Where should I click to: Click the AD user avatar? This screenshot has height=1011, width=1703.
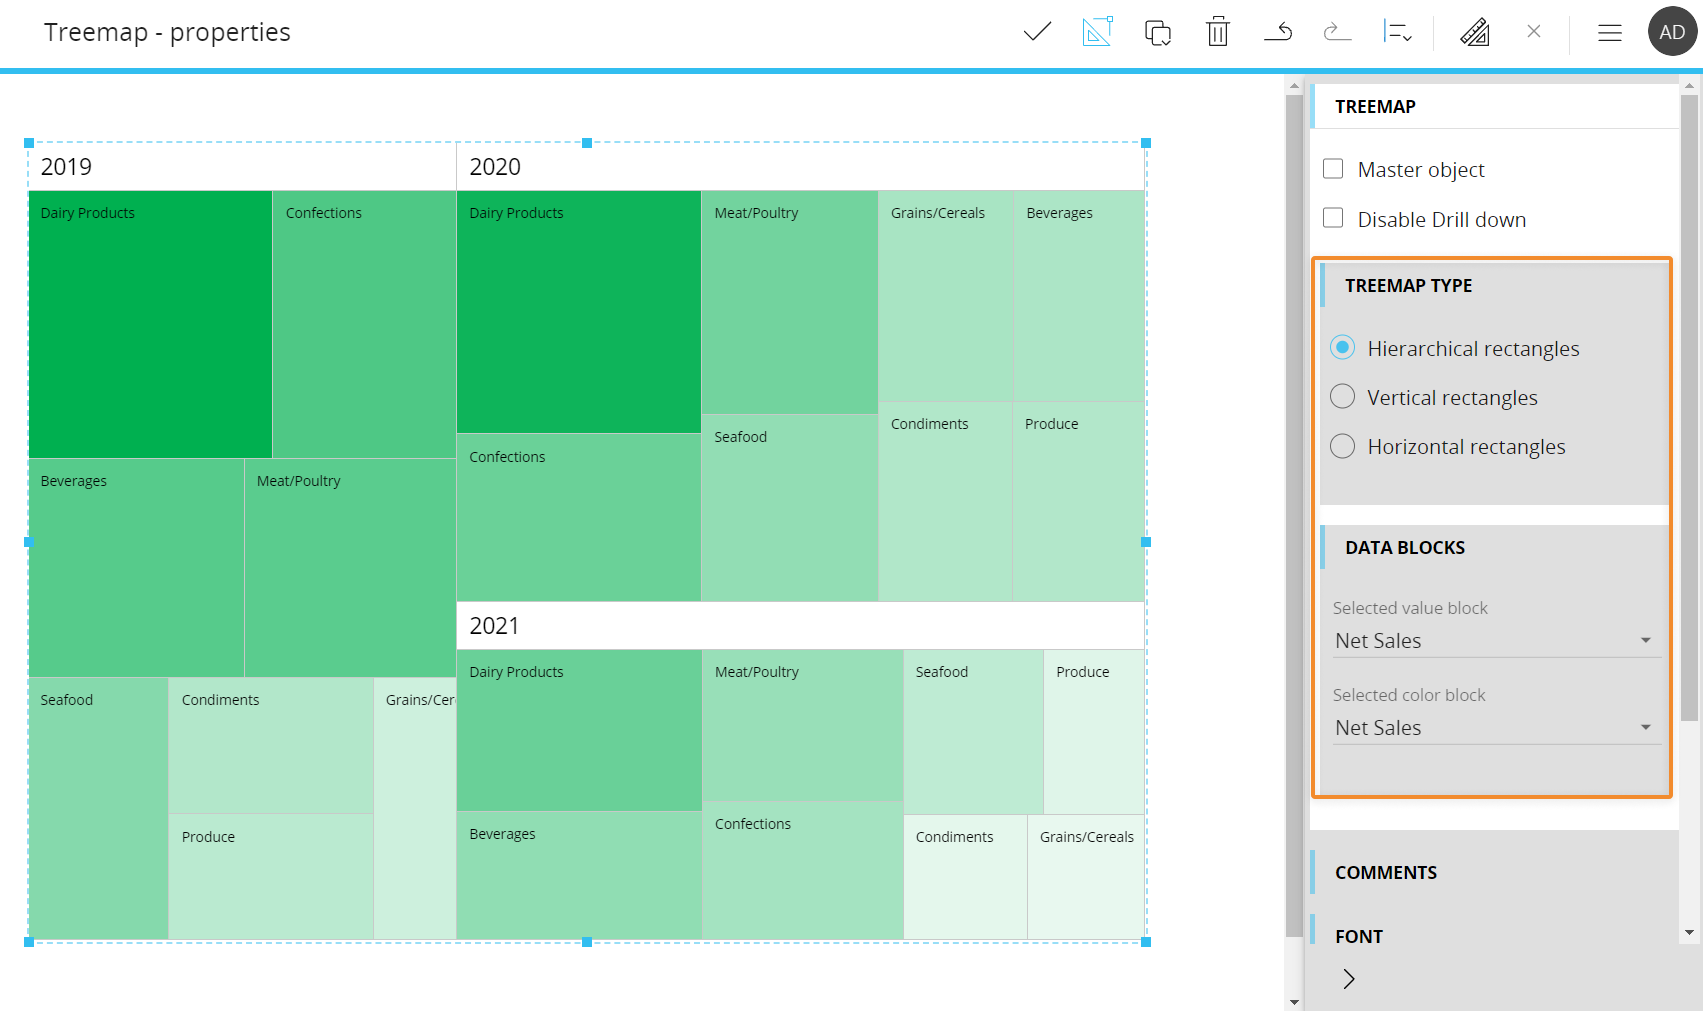coord(1672,32)
